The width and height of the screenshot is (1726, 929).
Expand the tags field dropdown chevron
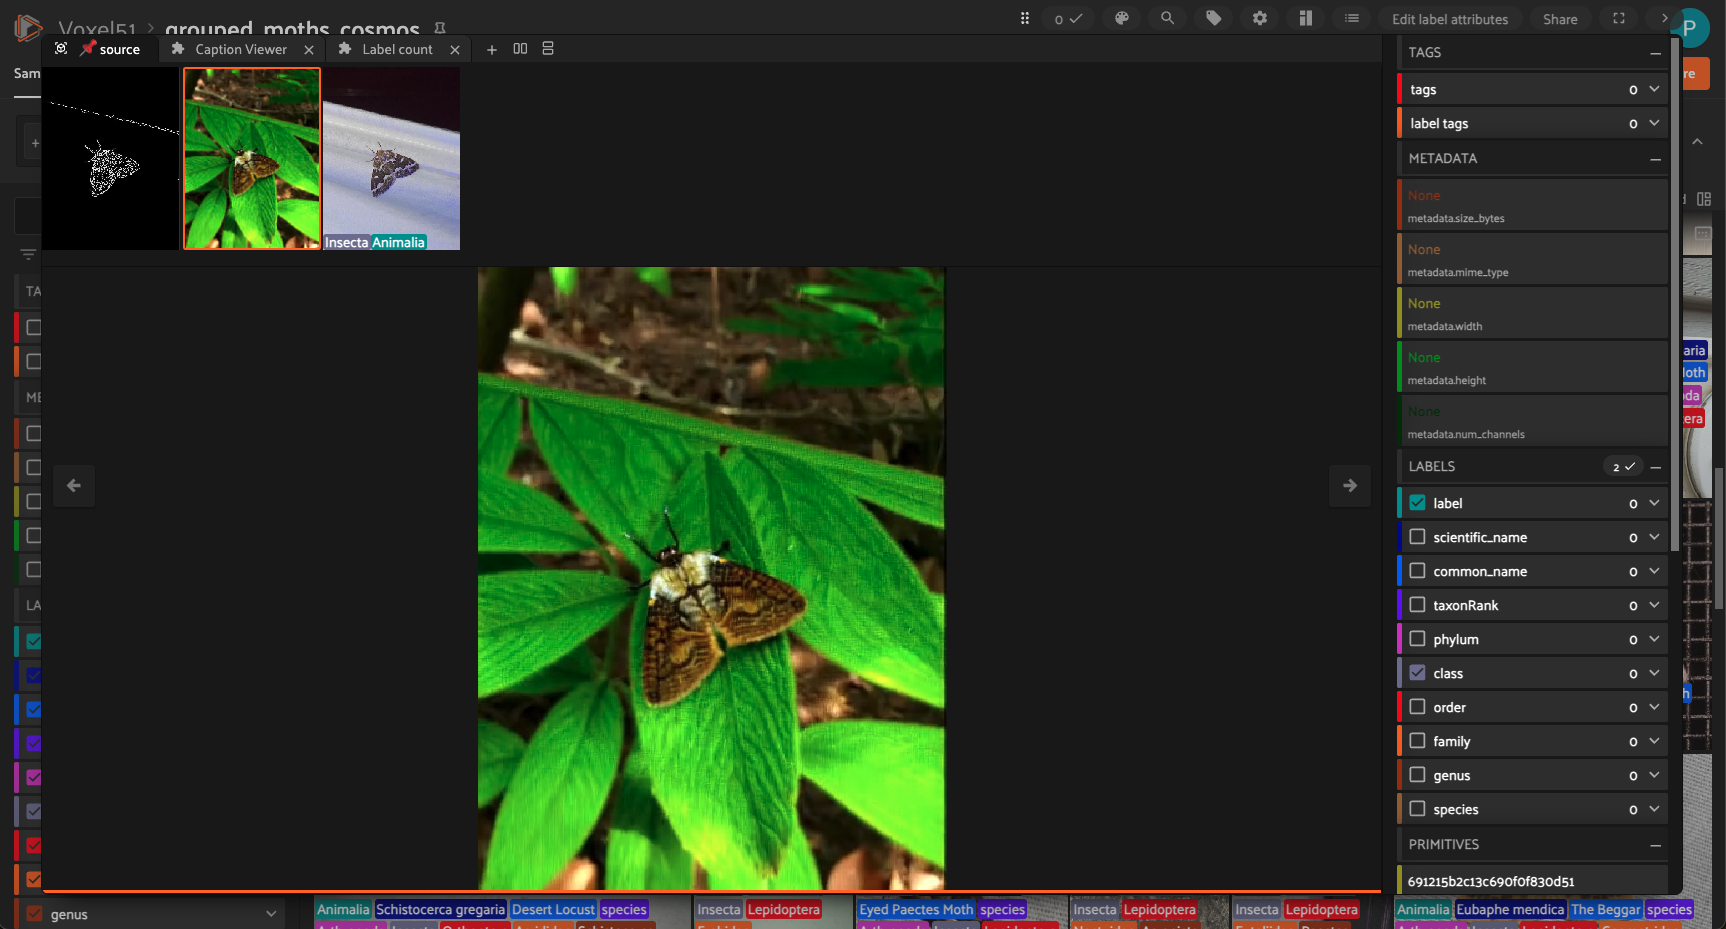coord(1656,89)
